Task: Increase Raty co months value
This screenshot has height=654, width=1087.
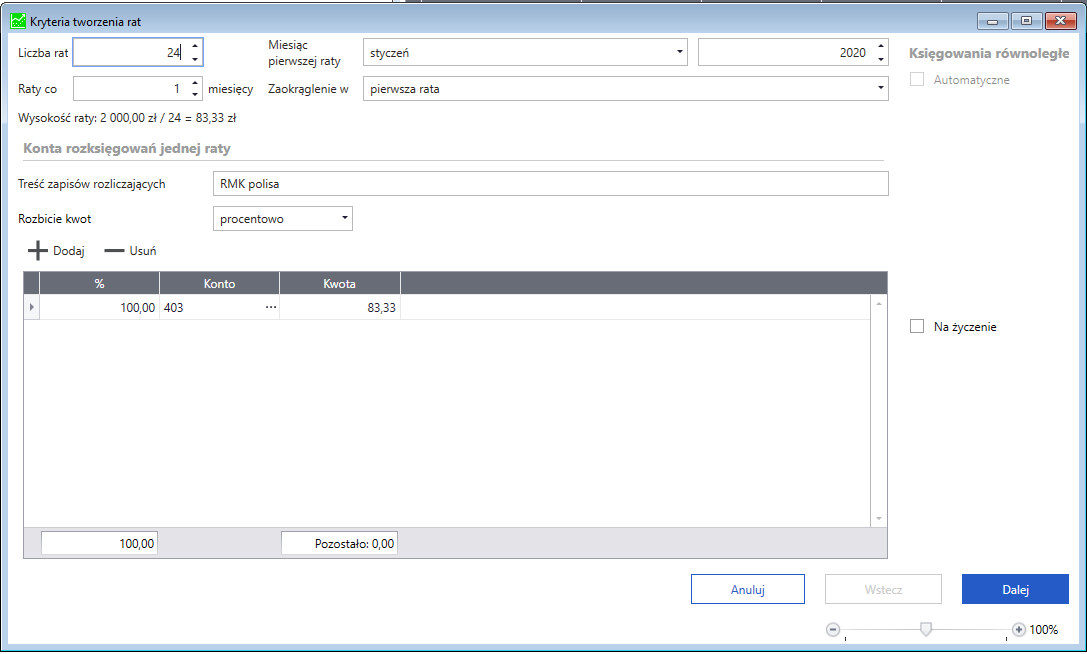Action: 195,83
